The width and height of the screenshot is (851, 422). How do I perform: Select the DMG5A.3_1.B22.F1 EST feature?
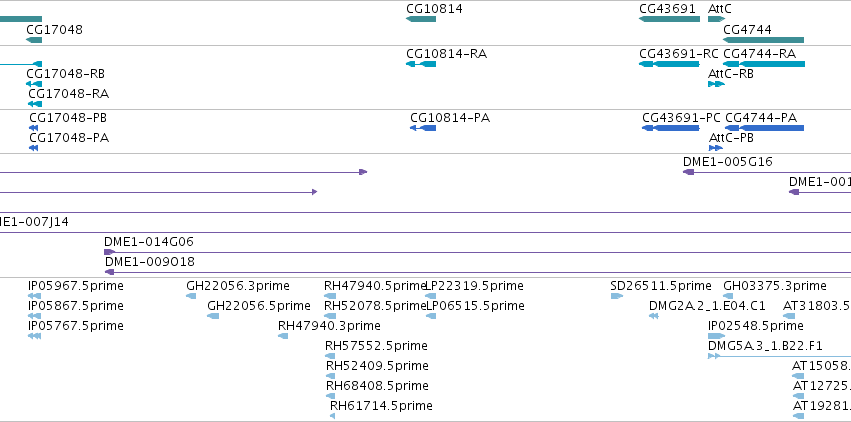tap(779, 356)
